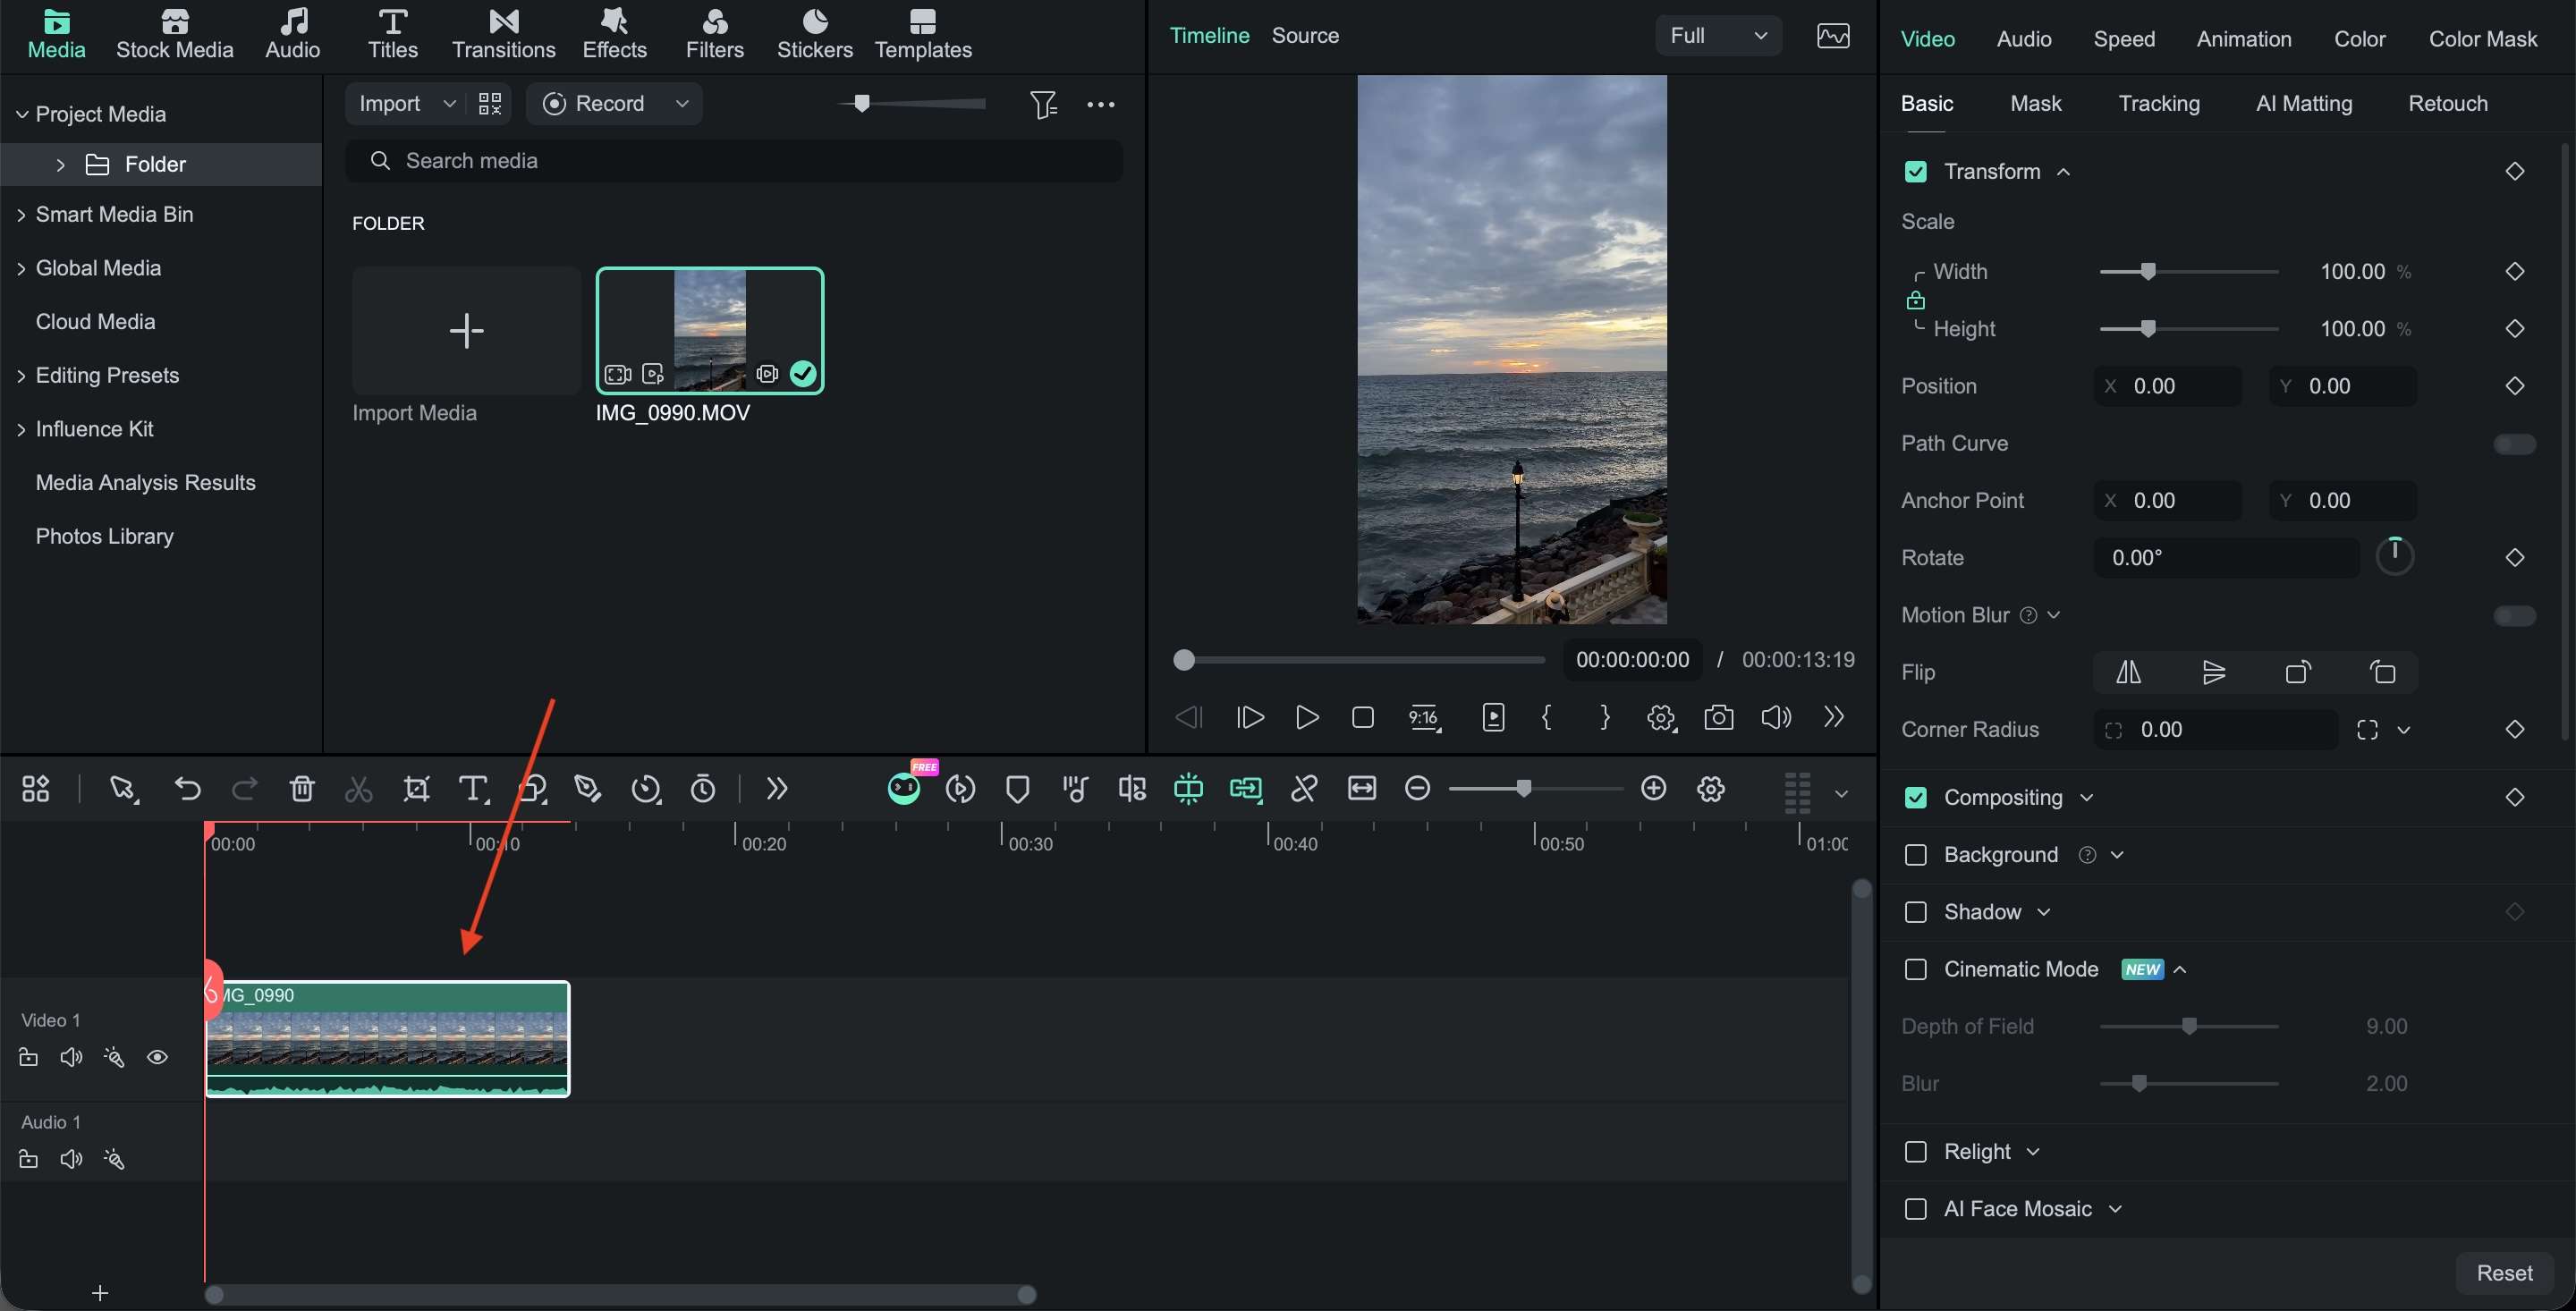Play the preview video
This screenshot has height=1311, width=2576.
[1306, 718]
